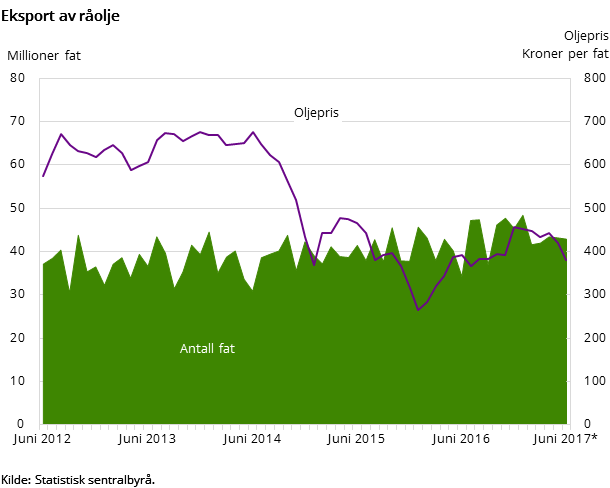The height and width of the screenshot is (488, 610).
Task: Click the leftmost tick on the x-axis
Action: pos(40,427)
